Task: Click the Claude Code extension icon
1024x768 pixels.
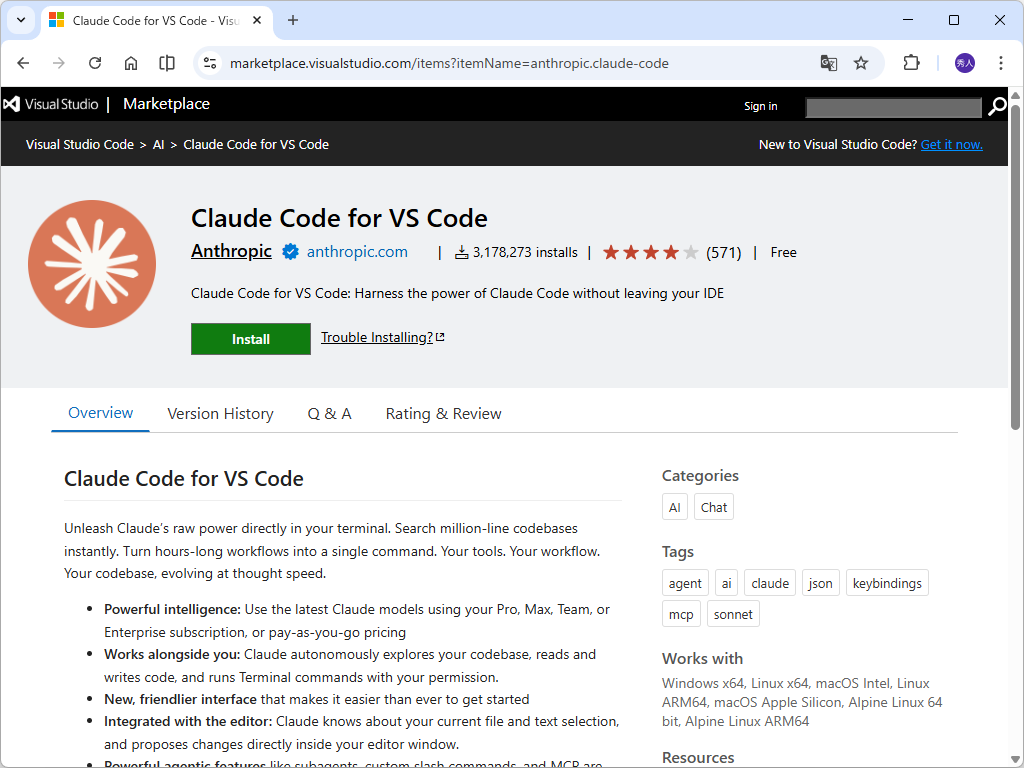Action: coord(92,263)
